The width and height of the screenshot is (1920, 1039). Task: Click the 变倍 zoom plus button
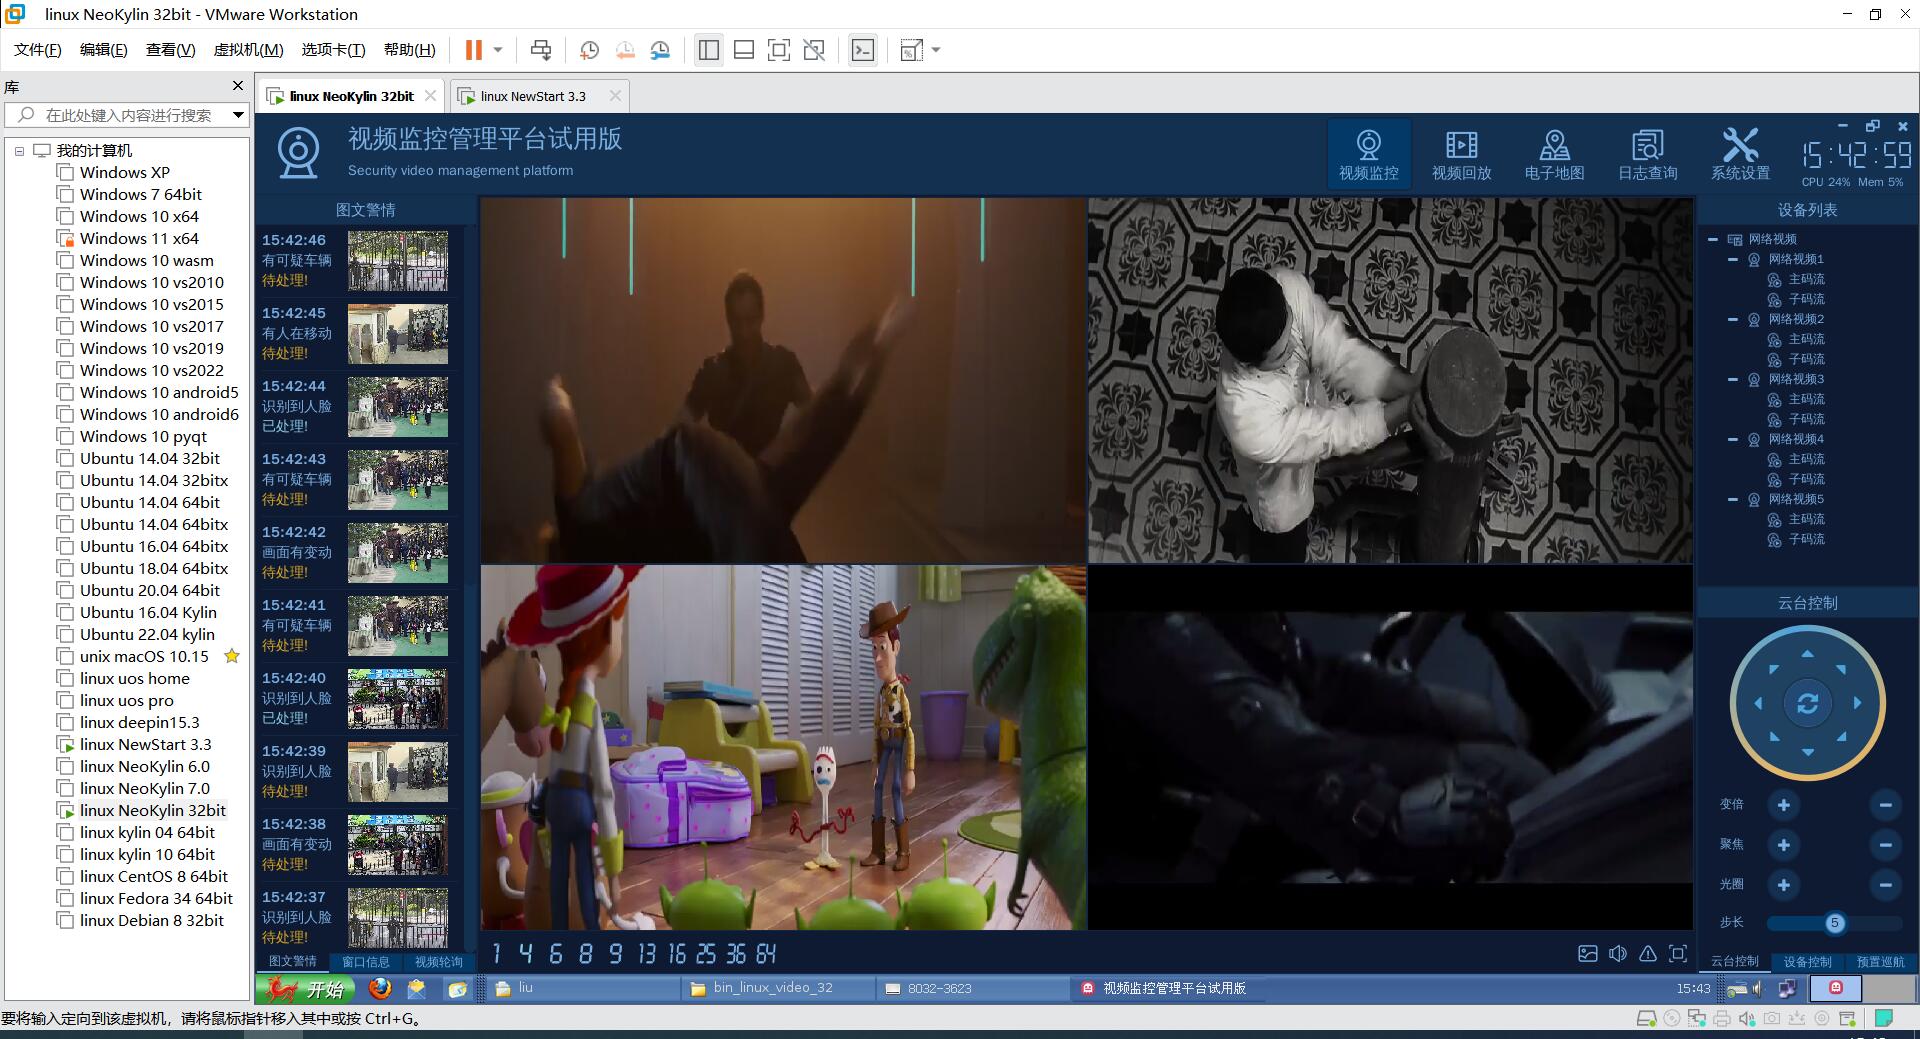click(1783, 805)
